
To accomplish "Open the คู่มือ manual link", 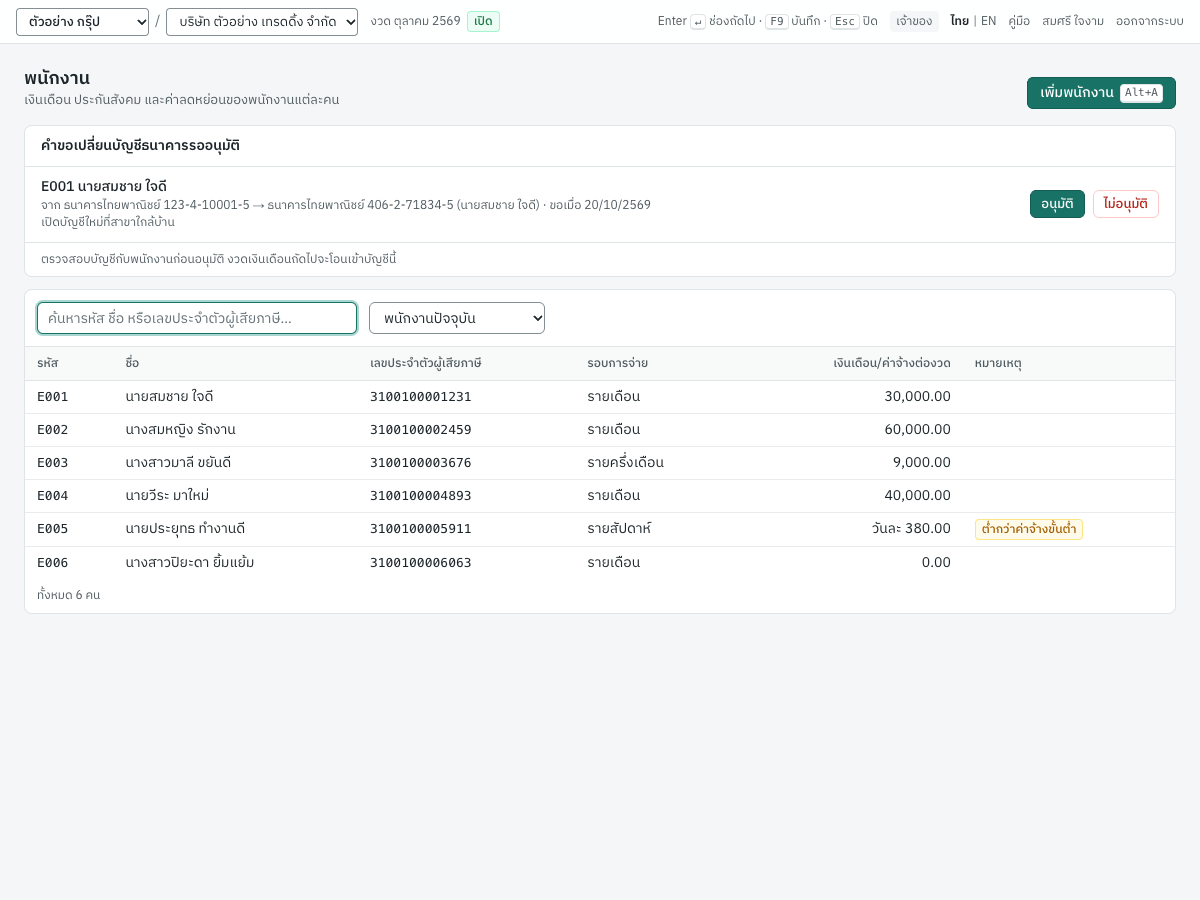I will (1019, 21).
